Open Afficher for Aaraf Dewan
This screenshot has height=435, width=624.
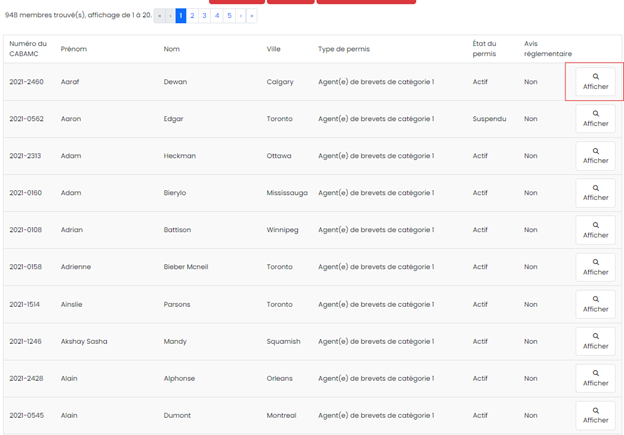pos(595,82)
